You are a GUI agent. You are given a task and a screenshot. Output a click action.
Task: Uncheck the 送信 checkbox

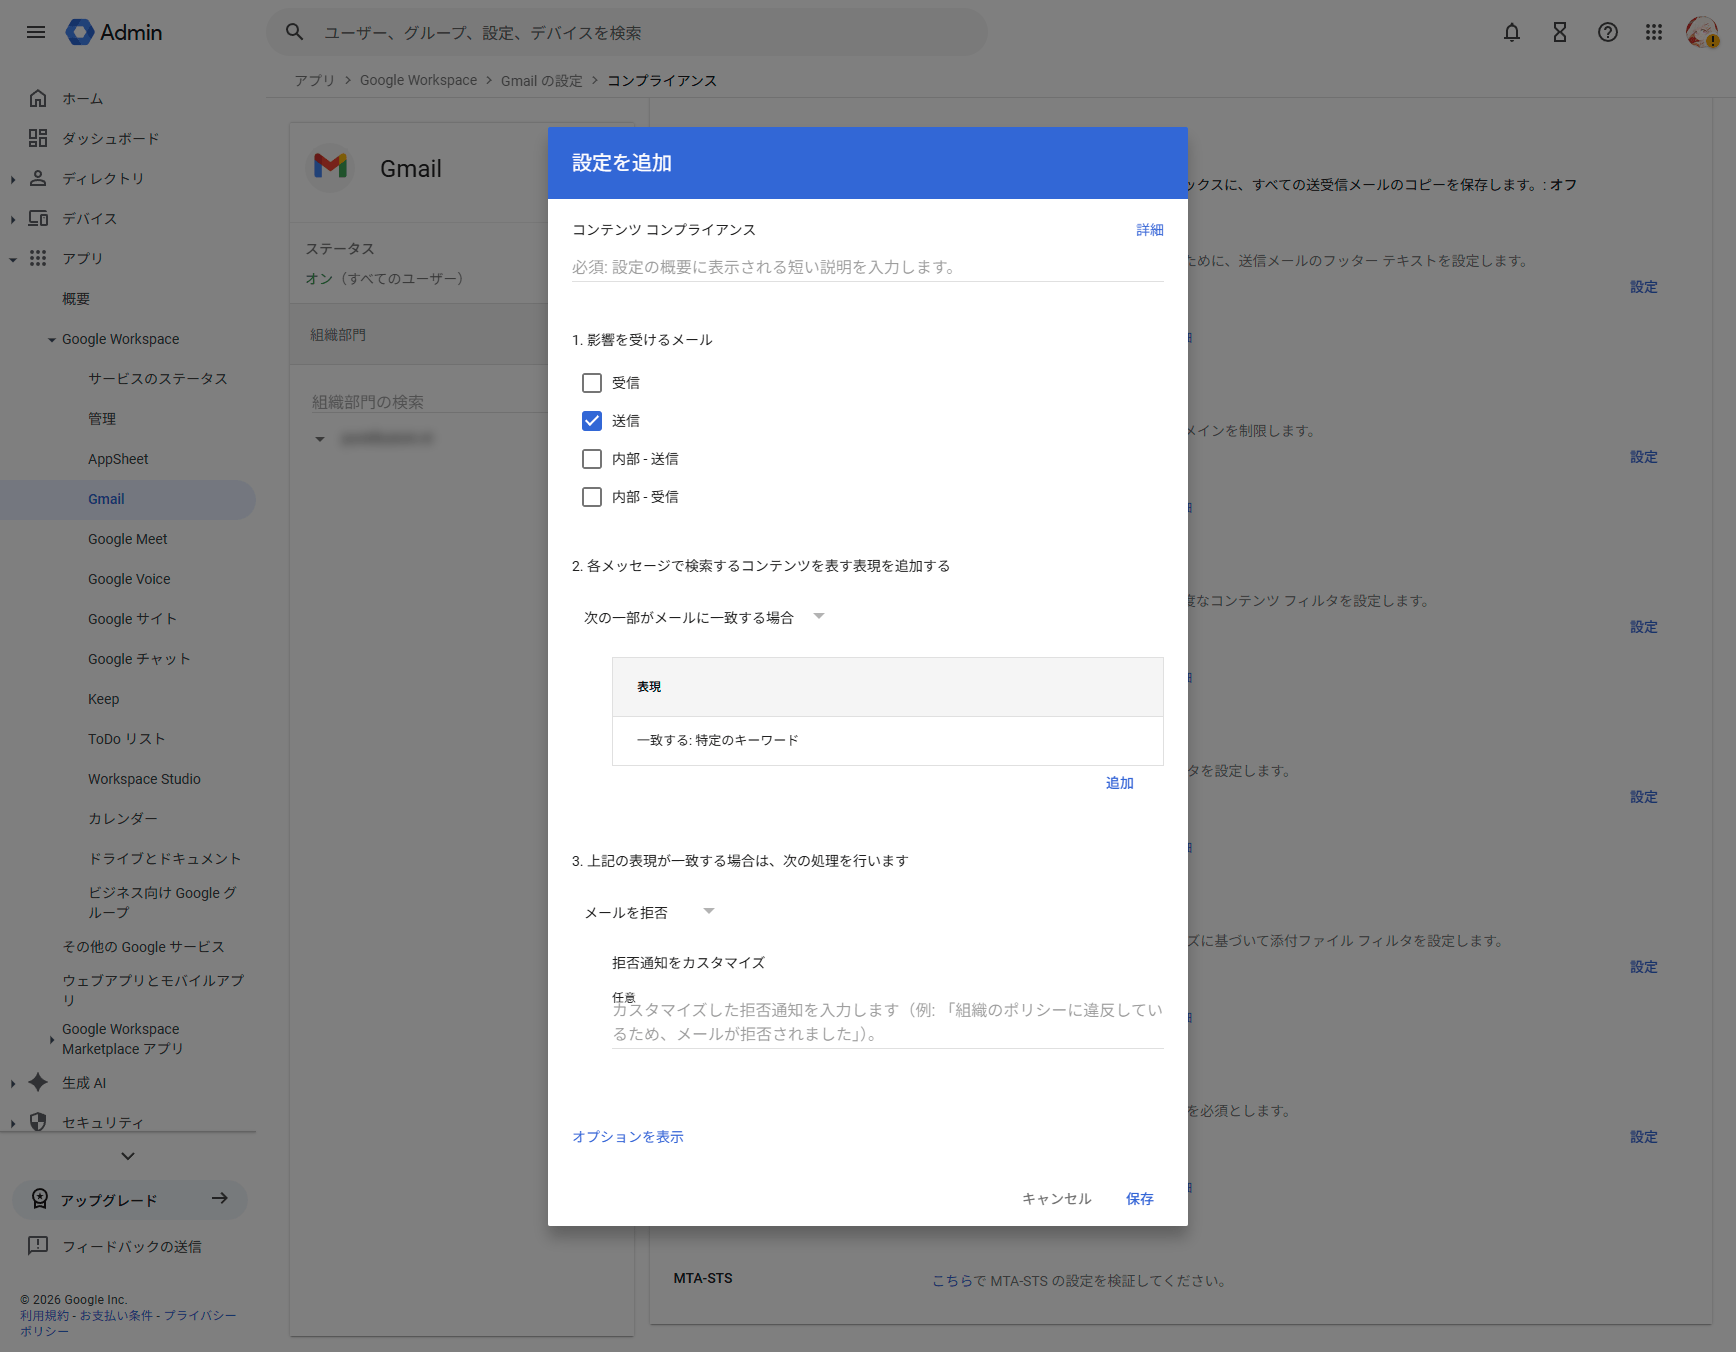click(x=592, y=421)
